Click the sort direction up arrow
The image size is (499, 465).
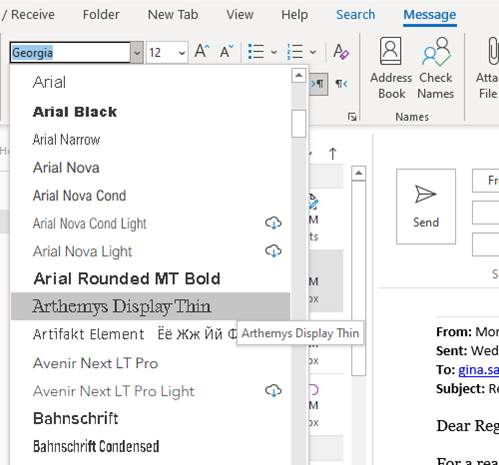pyautogui.click(x=332, y=154)
